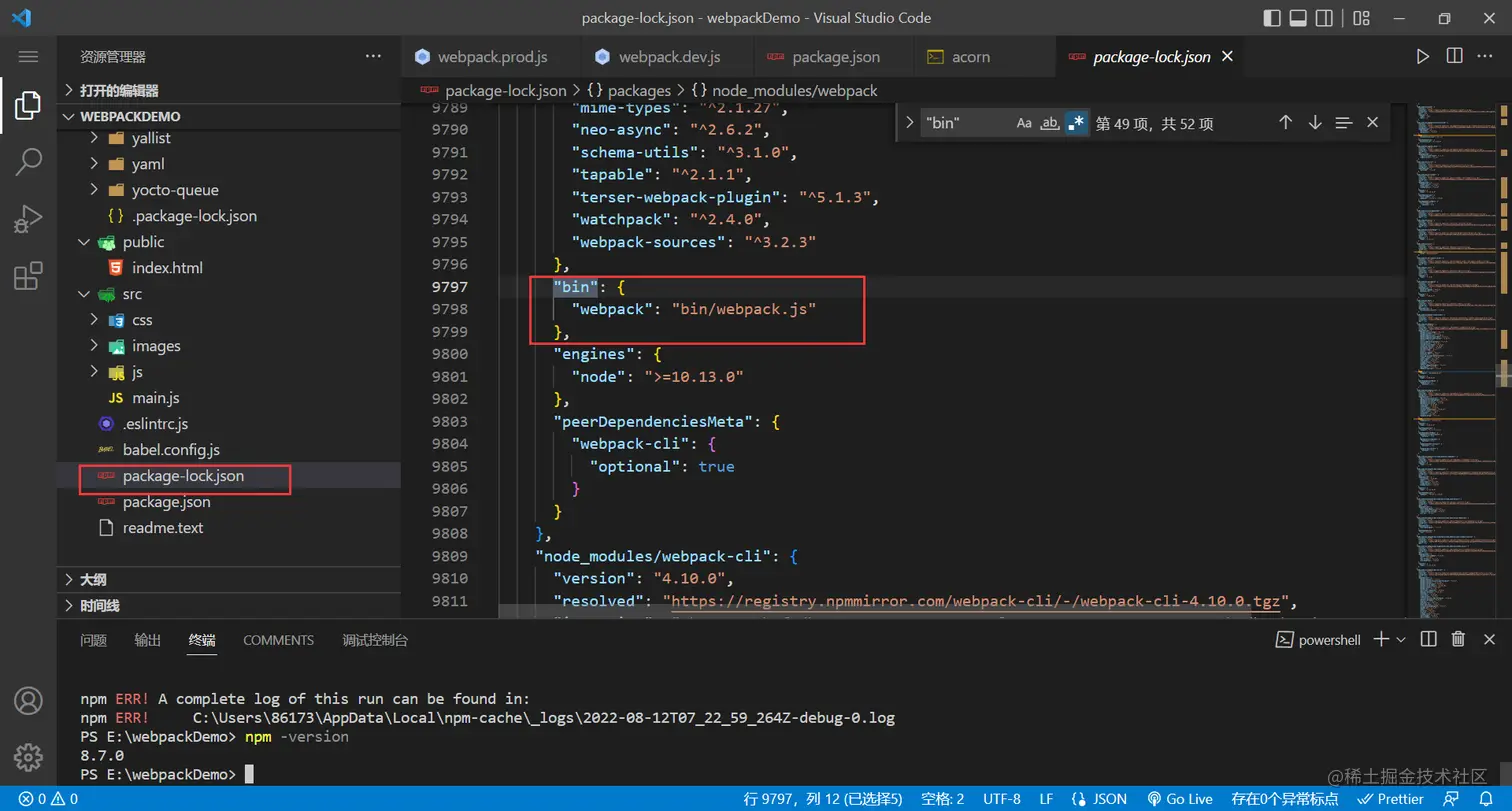Go to previous search match

(x=1285, y=122)
